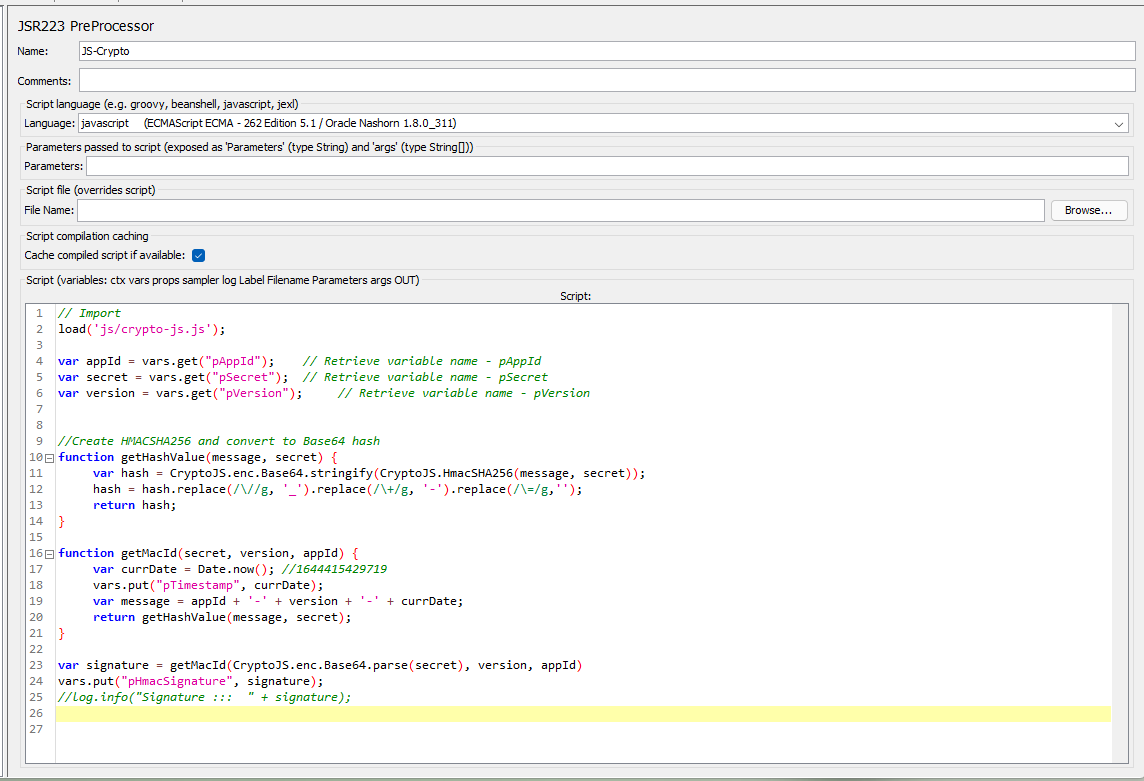
Task: Click the script File Name field
Action: [560, 210]
